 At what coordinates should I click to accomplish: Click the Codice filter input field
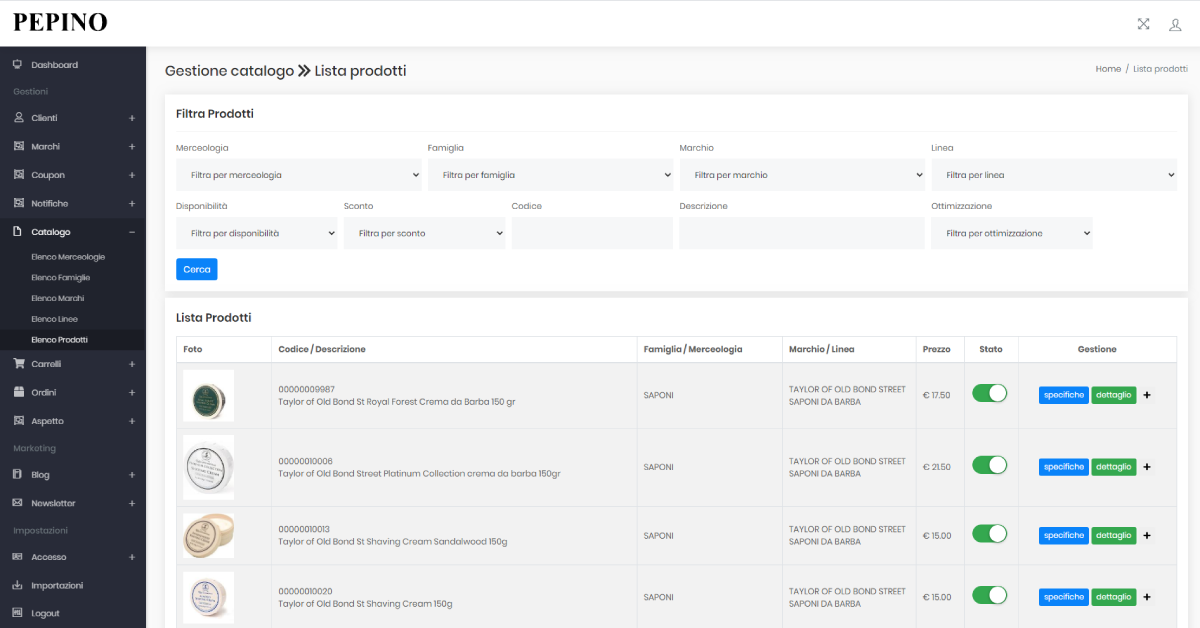point(592,233)
